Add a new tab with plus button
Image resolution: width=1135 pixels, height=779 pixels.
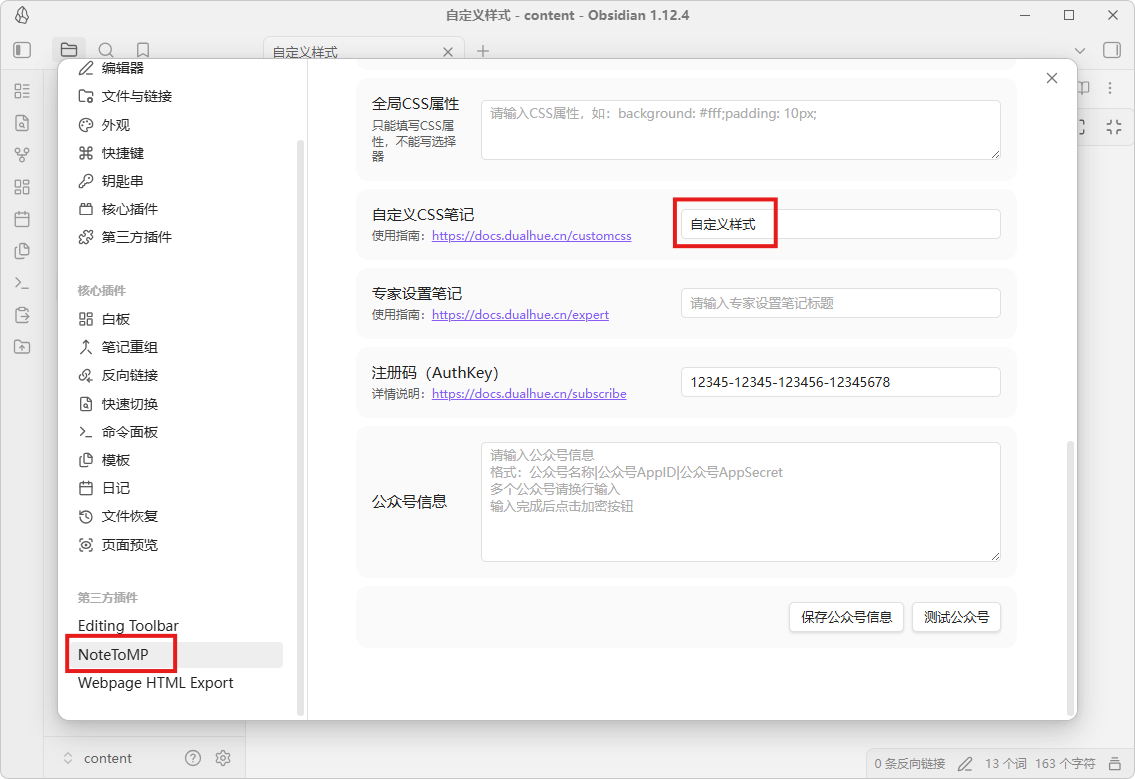click(x=483, y=51)
